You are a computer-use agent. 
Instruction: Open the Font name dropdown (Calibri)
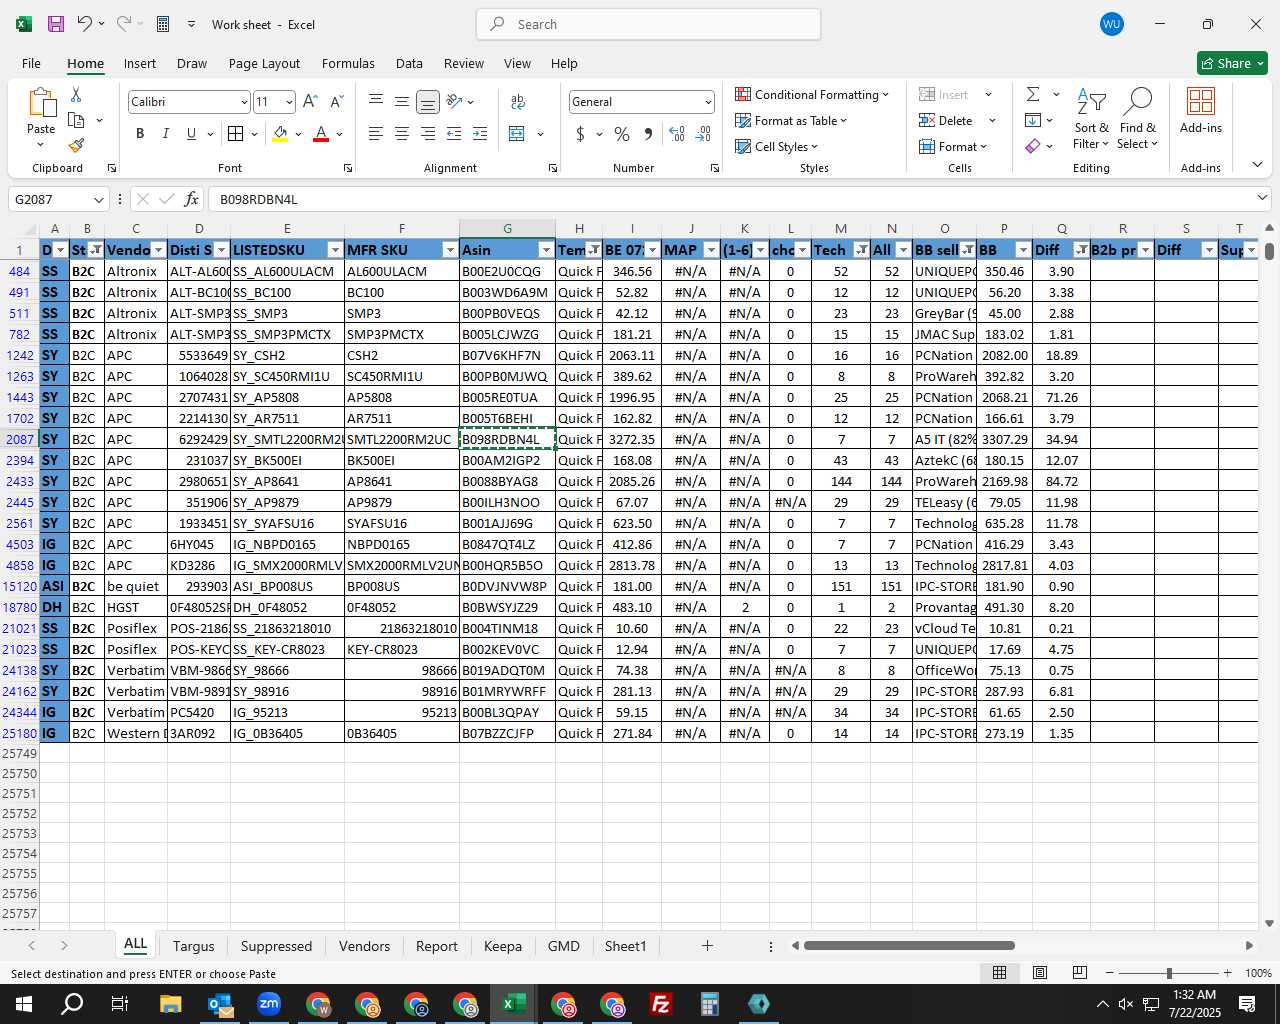(x=243, y=102)
